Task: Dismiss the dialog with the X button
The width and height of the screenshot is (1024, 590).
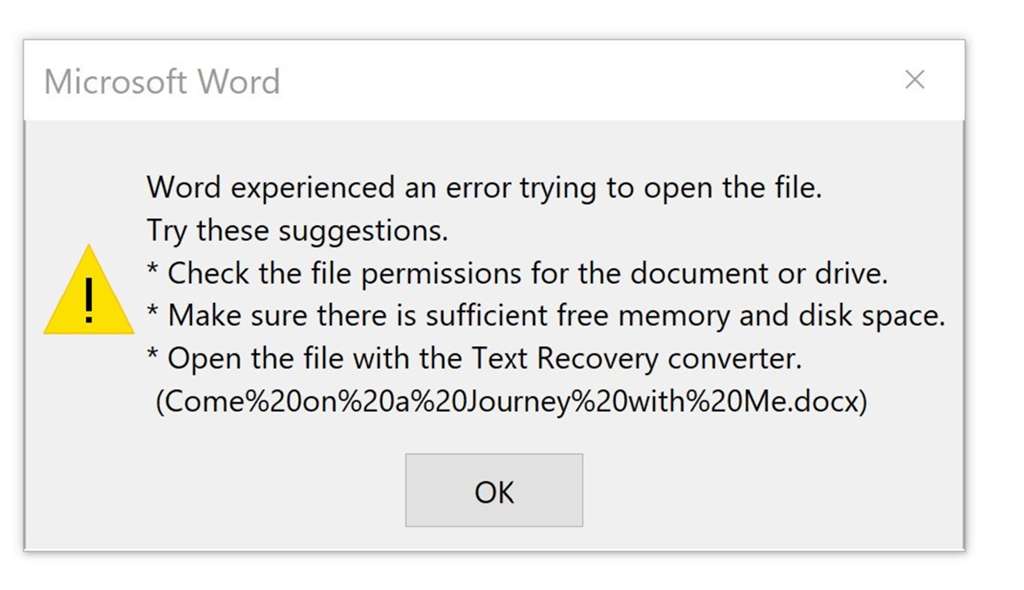Action: click(914, 80)
